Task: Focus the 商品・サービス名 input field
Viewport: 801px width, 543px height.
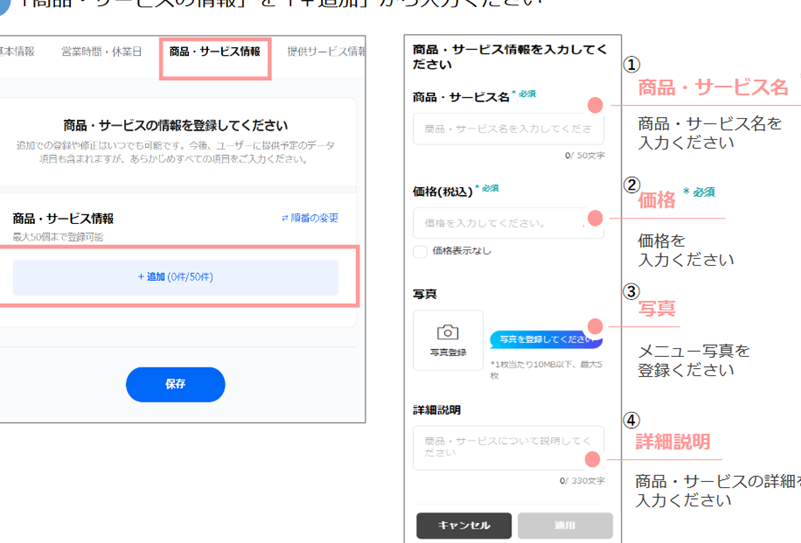Action: pyautogui.click(x=508, y=129)
